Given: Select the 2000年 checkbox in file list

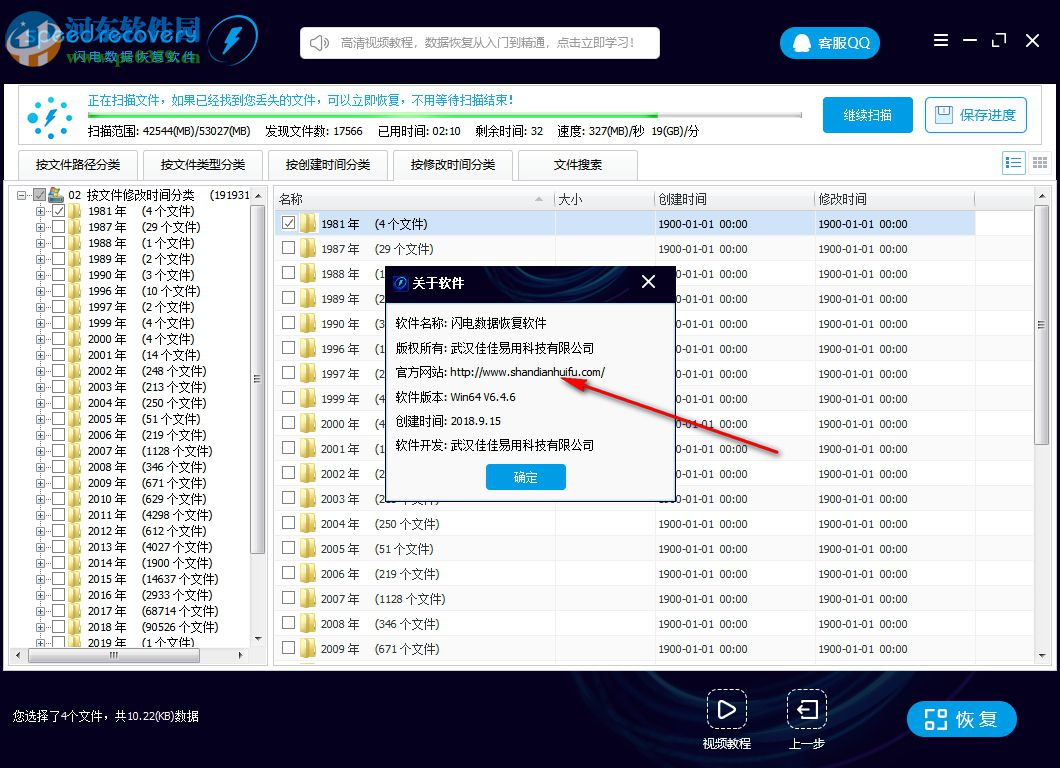Looking at the screenshot, I should [x=290, y=423].
